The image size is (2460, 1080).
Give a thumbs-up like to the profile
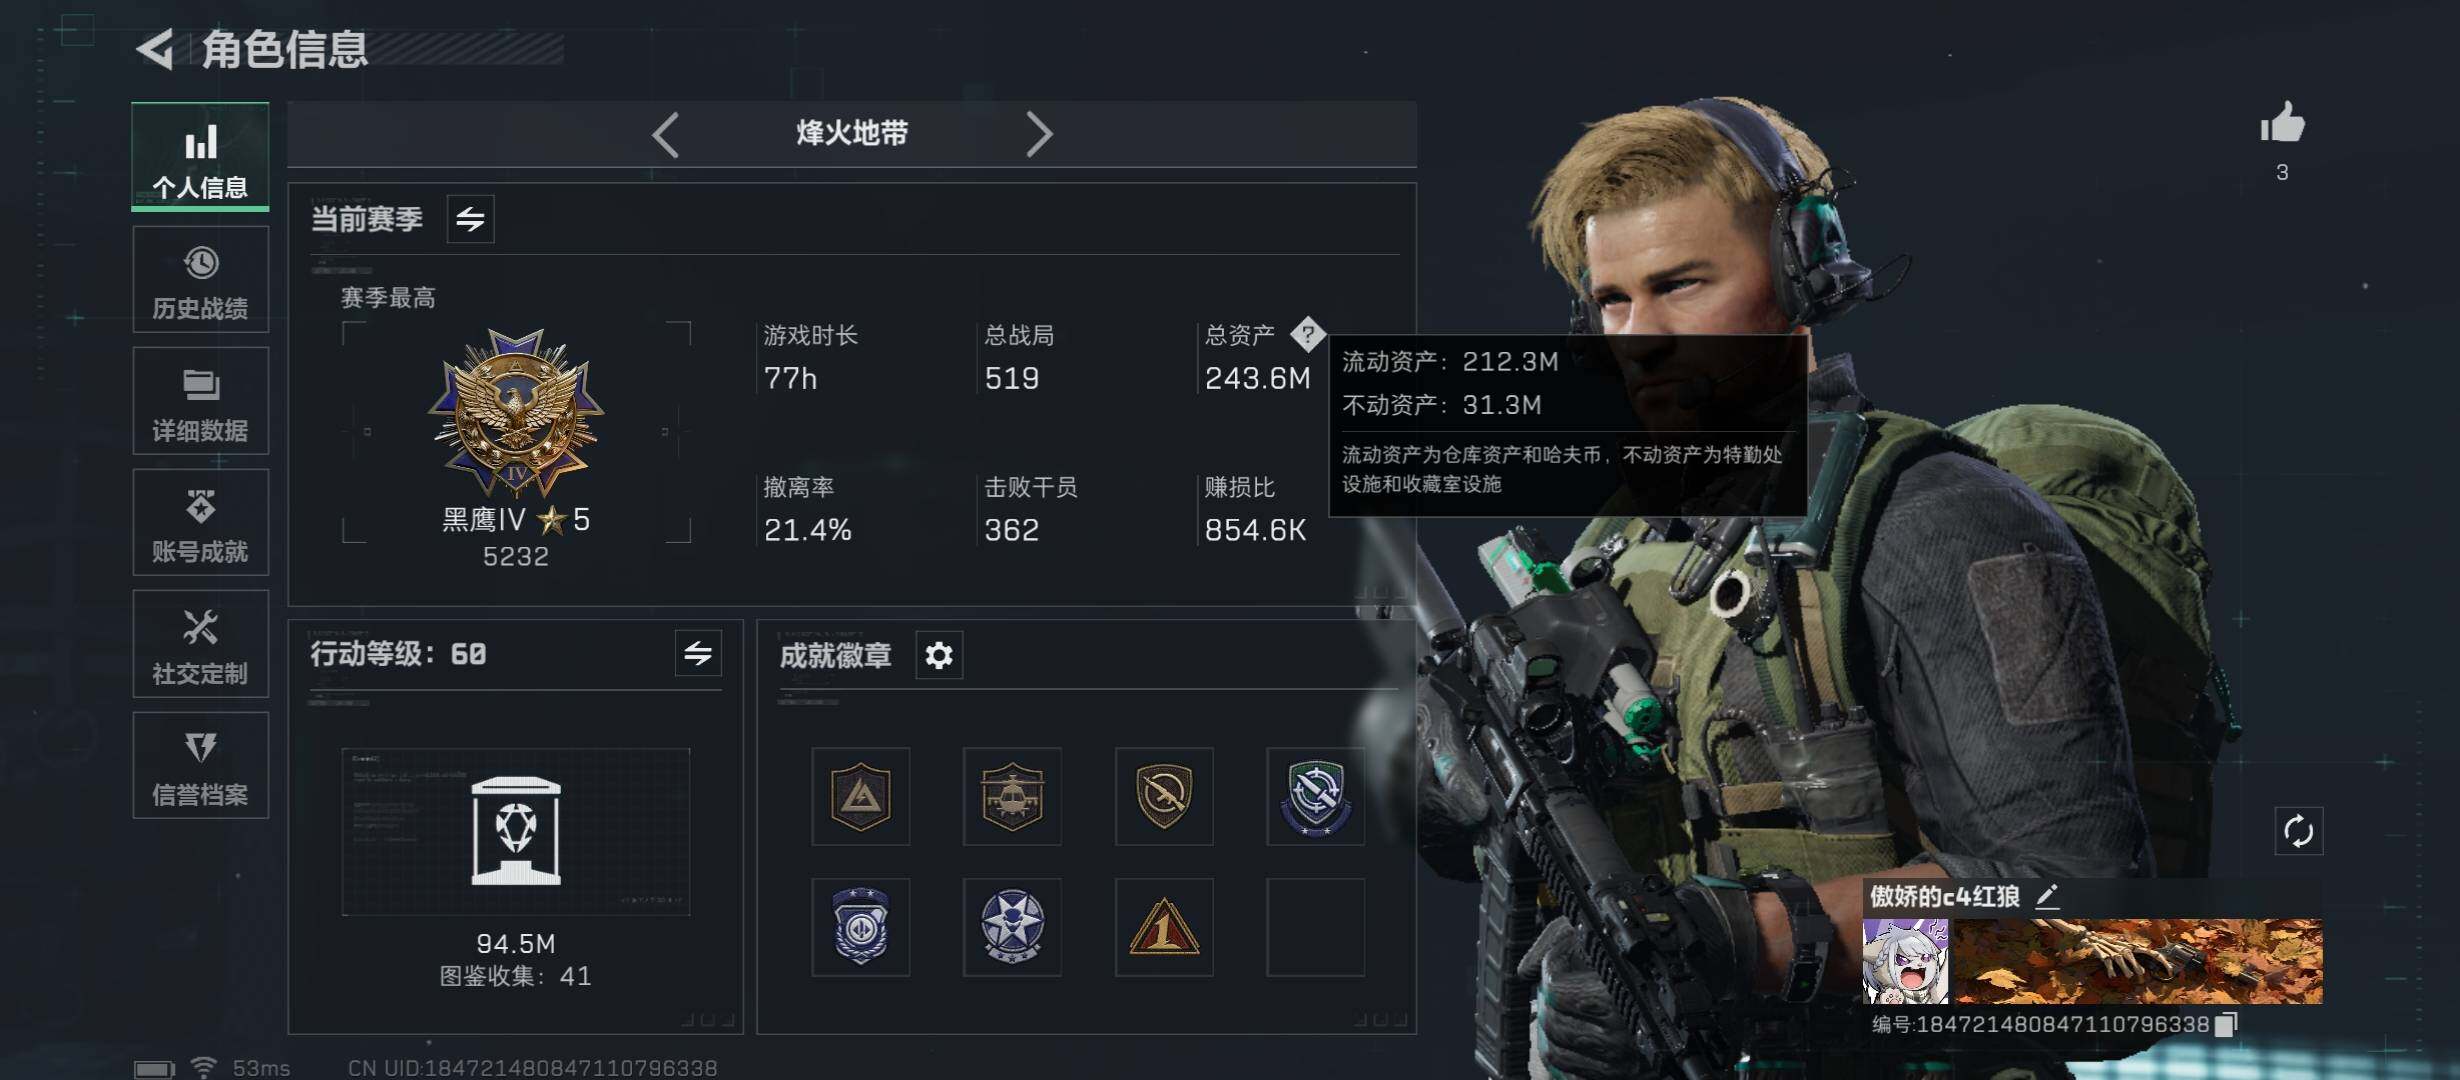2282,124
